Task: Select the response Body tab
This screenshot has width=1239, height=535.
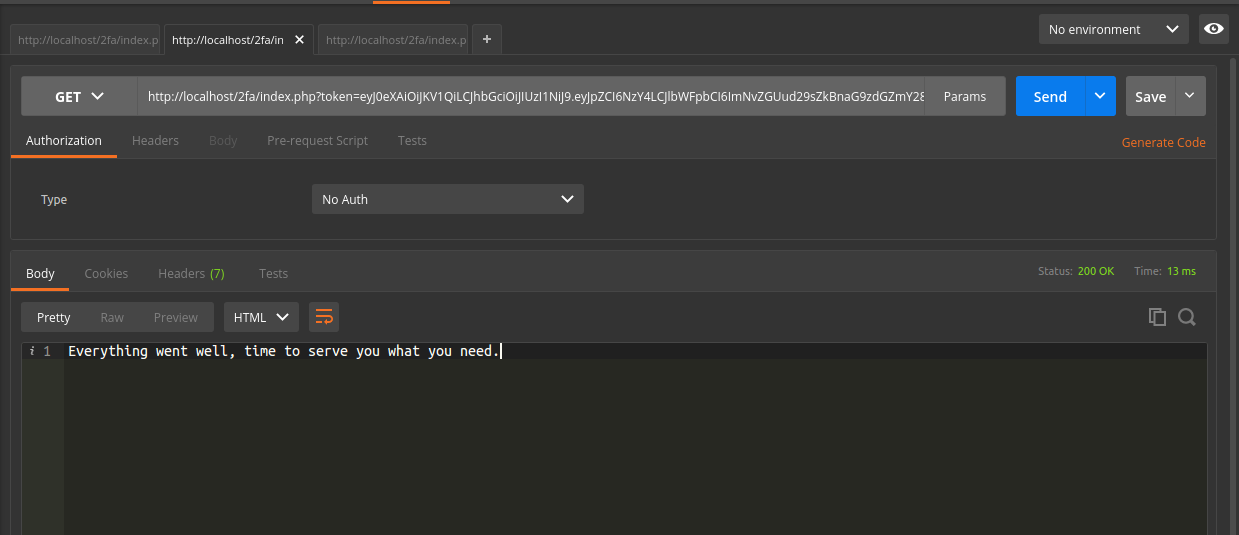Action: point(40,273)
